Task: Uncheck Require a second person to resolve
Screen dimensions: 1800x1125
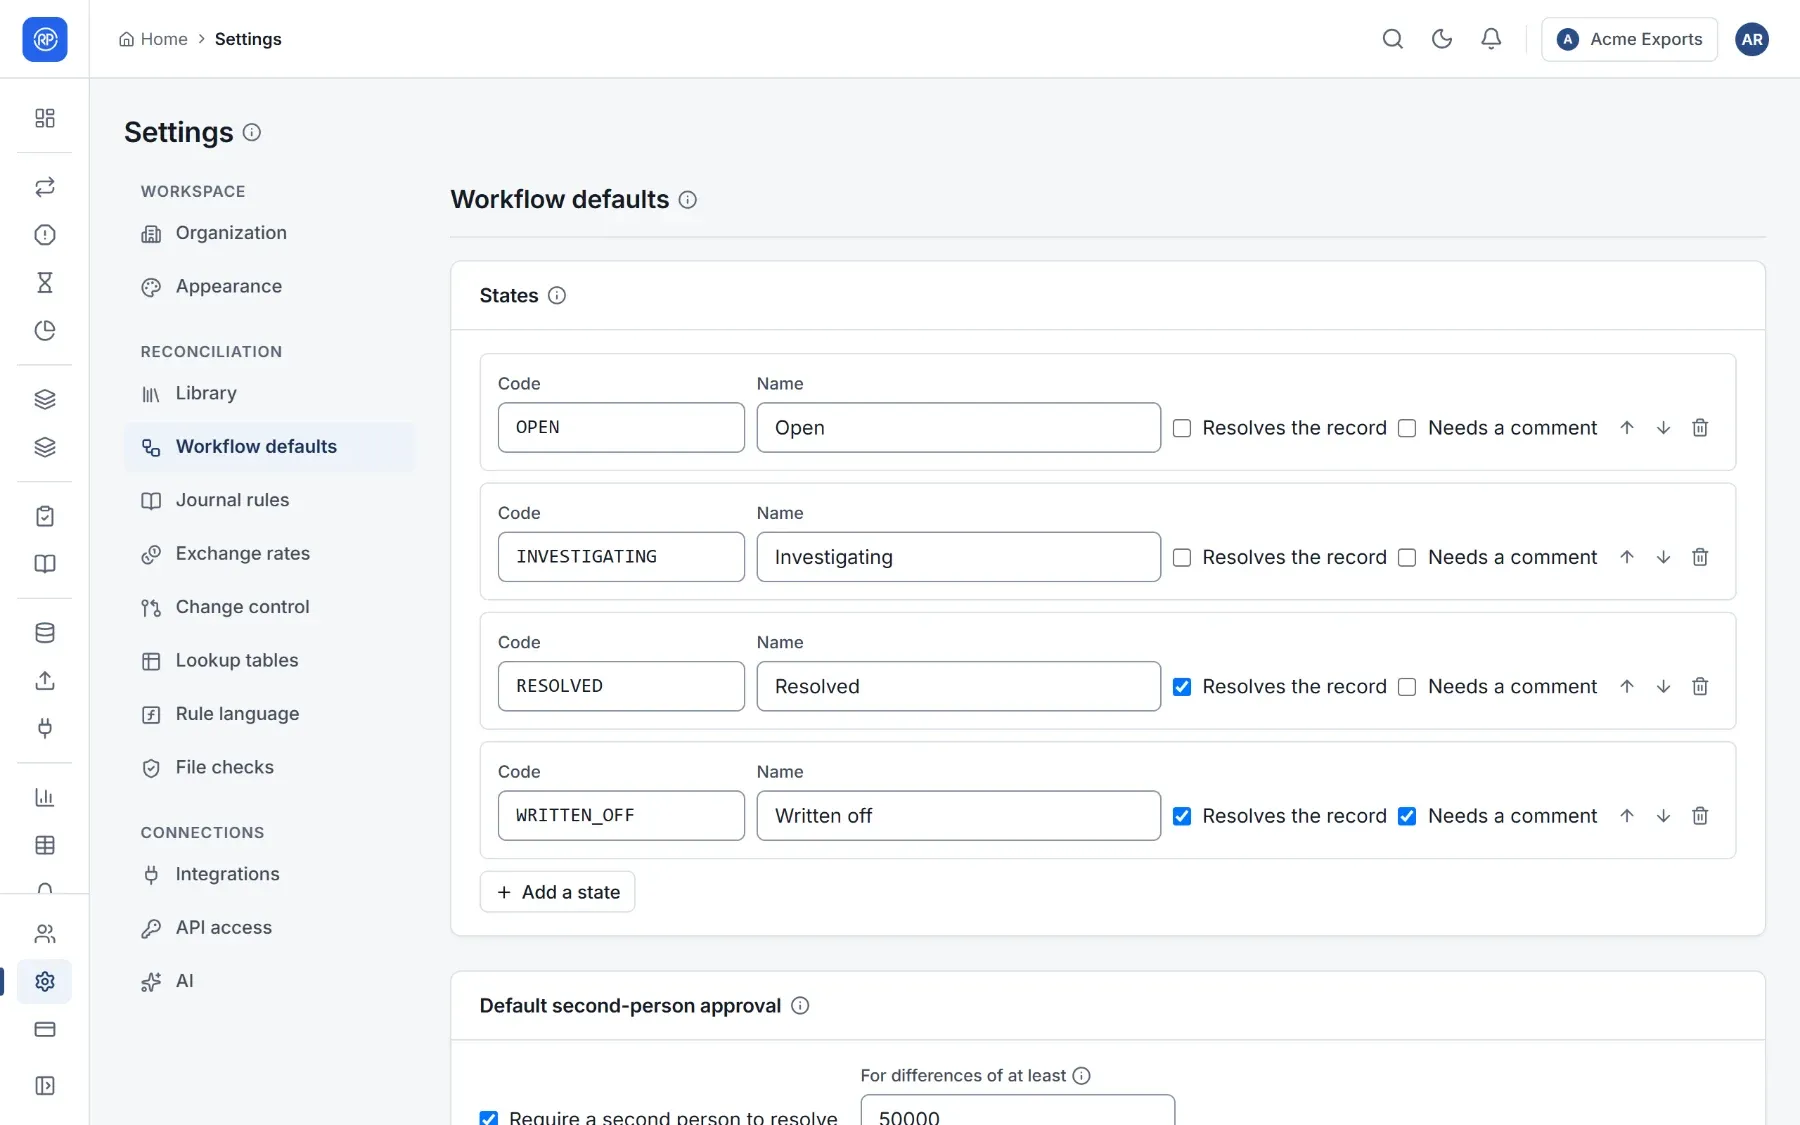Action: tap(488, 1118)
